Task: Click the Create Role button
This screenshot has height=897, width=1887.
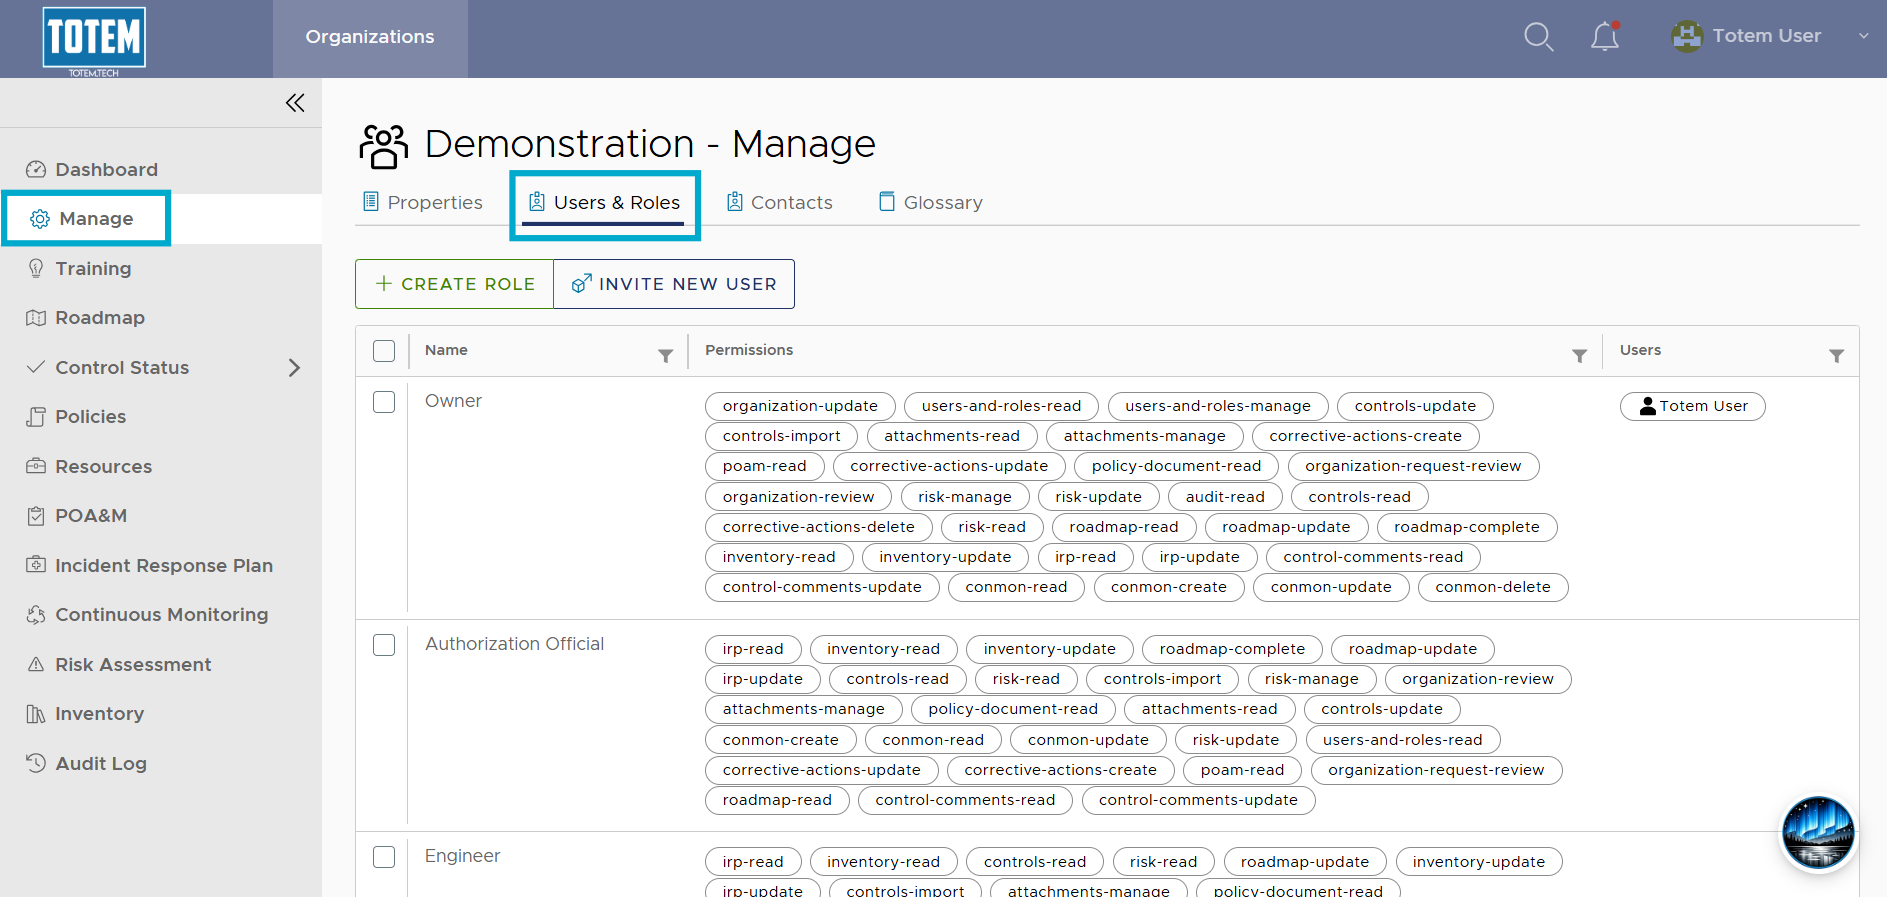Action: tap(454, 284)
